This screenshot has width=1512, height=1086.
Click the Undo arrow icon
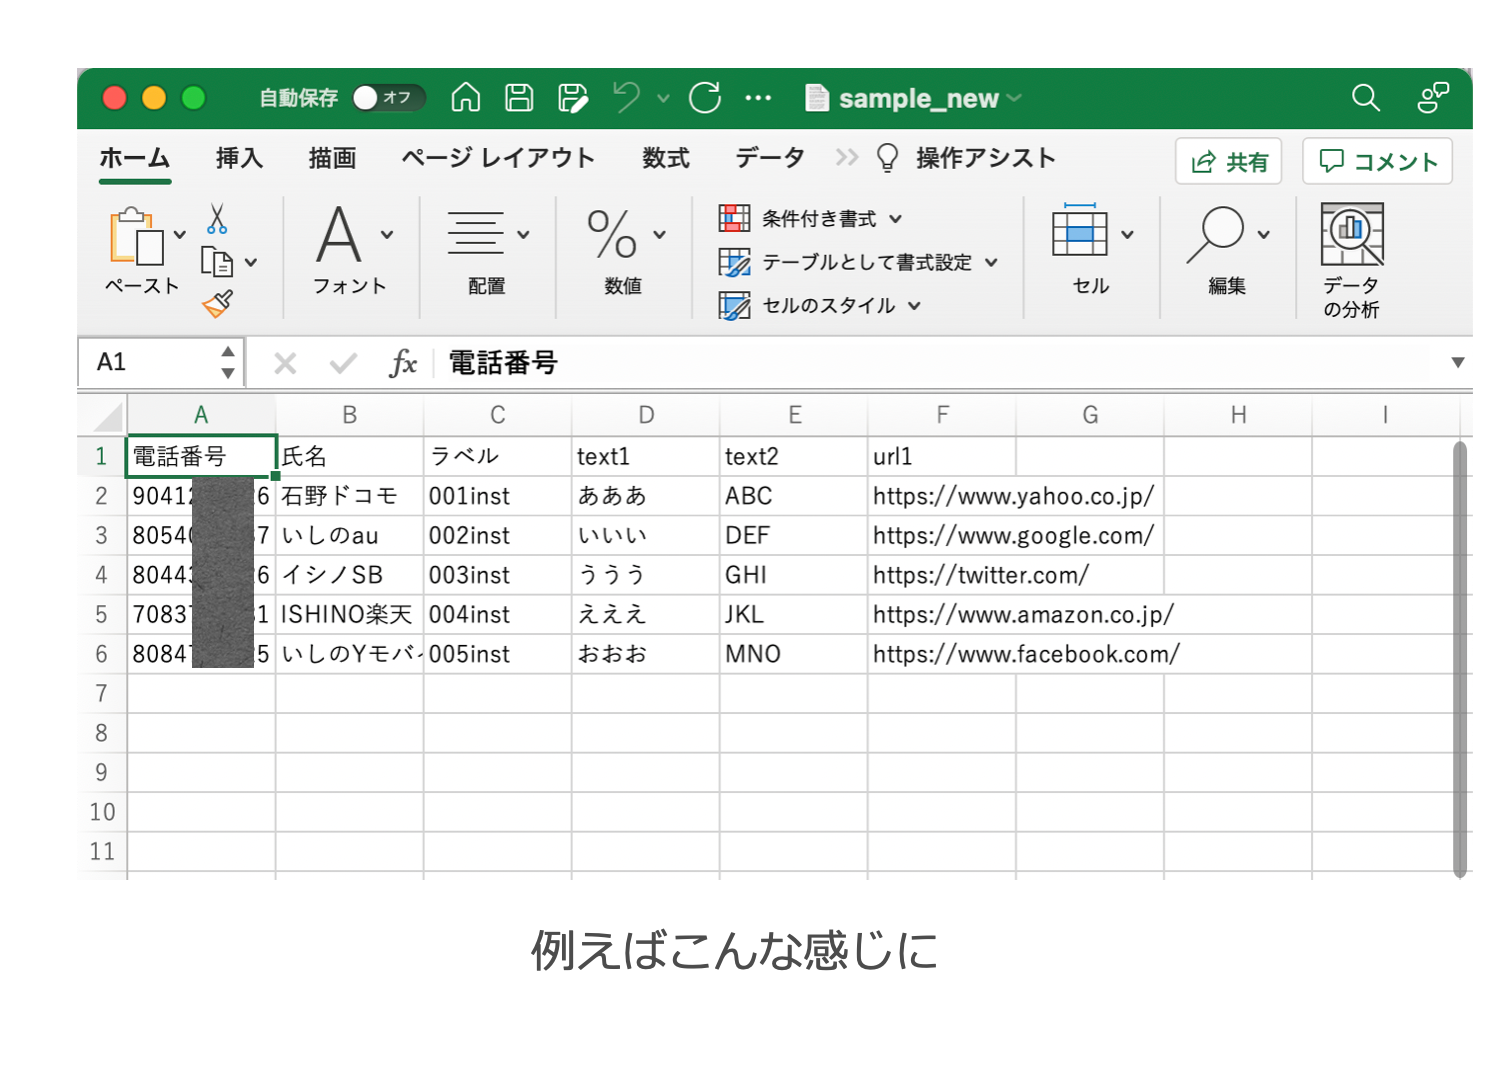pyautogui.click(x=627, y=98)
